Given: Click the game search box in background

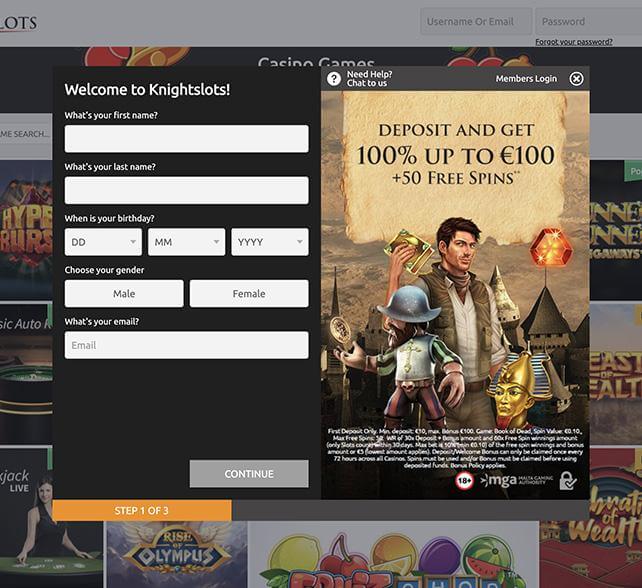Looking at the screenshot, I should 26,134.
